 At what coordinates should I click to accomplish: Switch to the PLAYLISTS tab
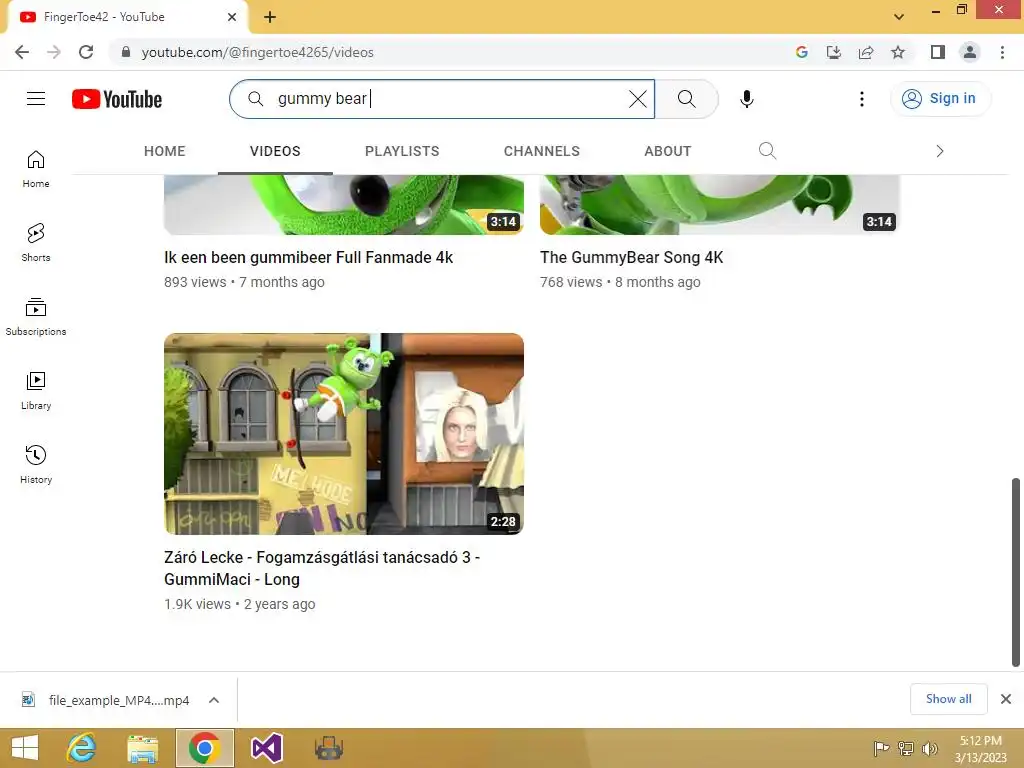point(402,152)
